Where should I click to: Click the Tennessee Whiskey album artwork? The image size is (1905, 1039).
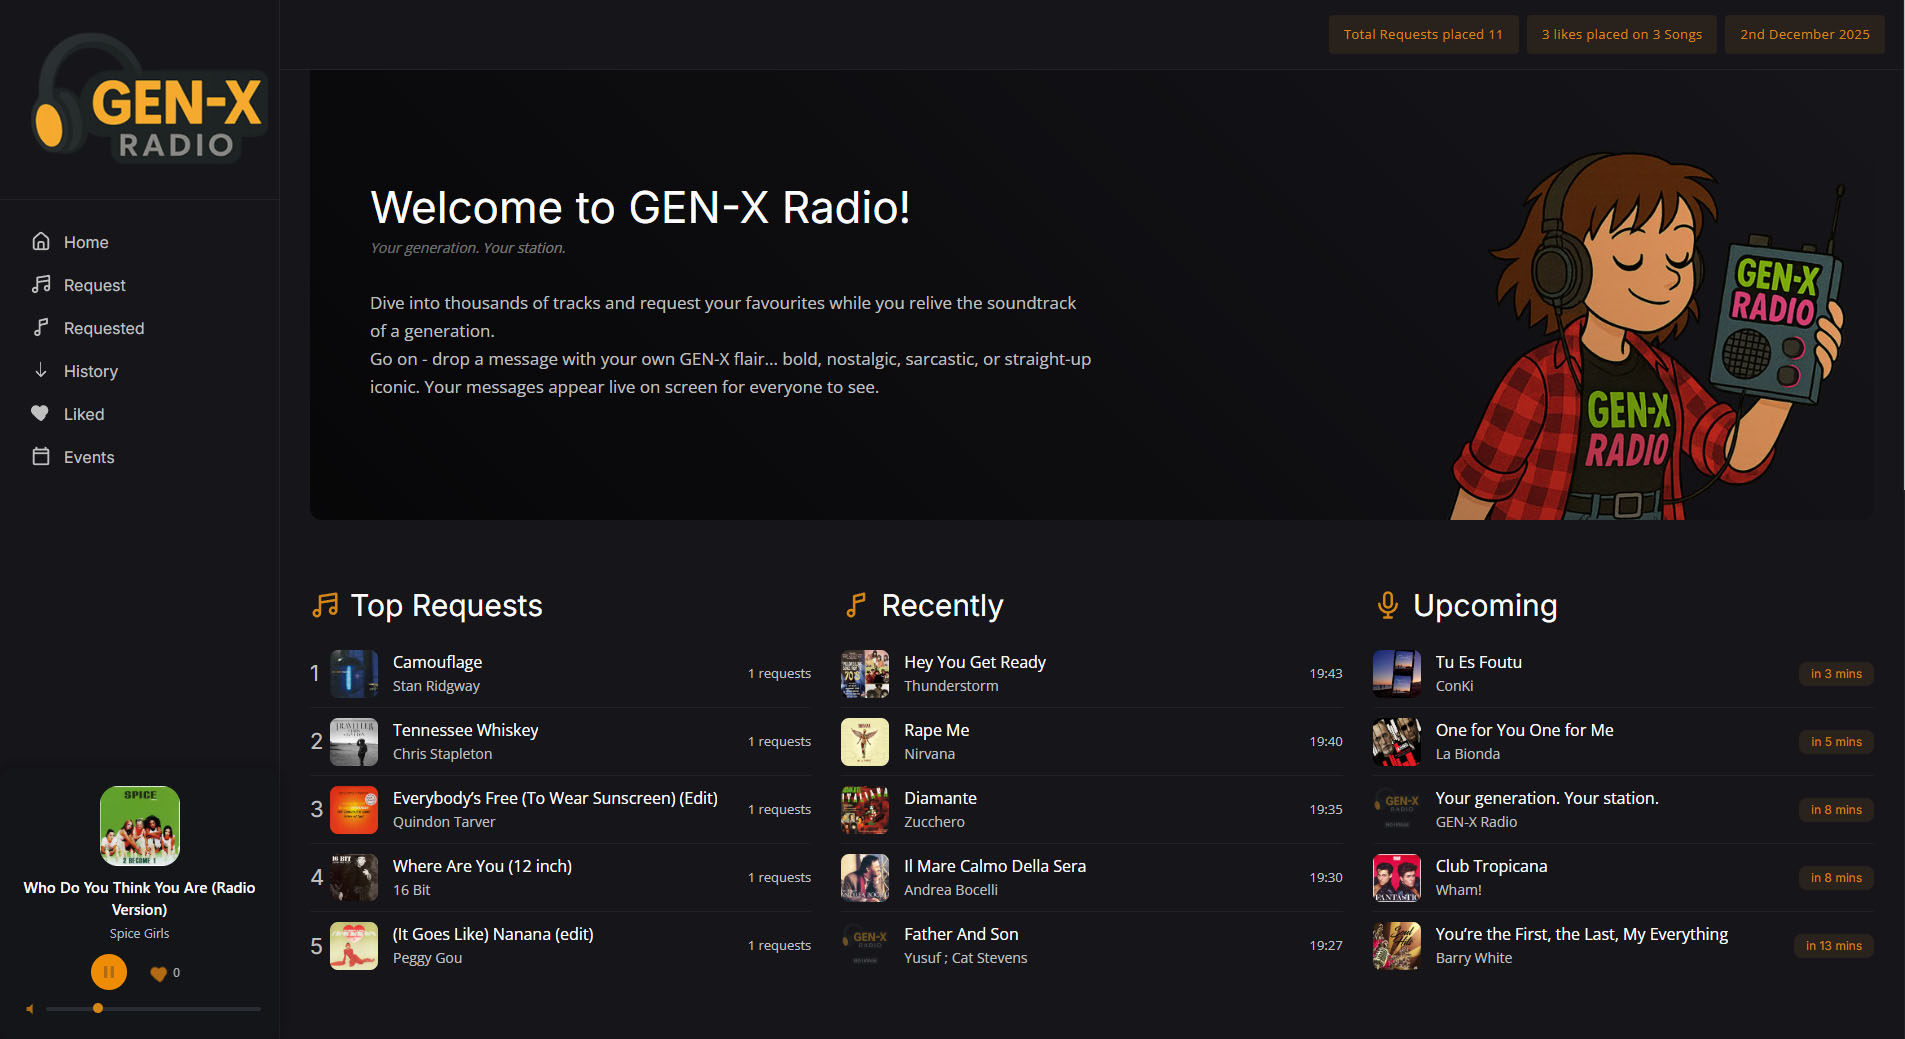click(x=353, y=741)
